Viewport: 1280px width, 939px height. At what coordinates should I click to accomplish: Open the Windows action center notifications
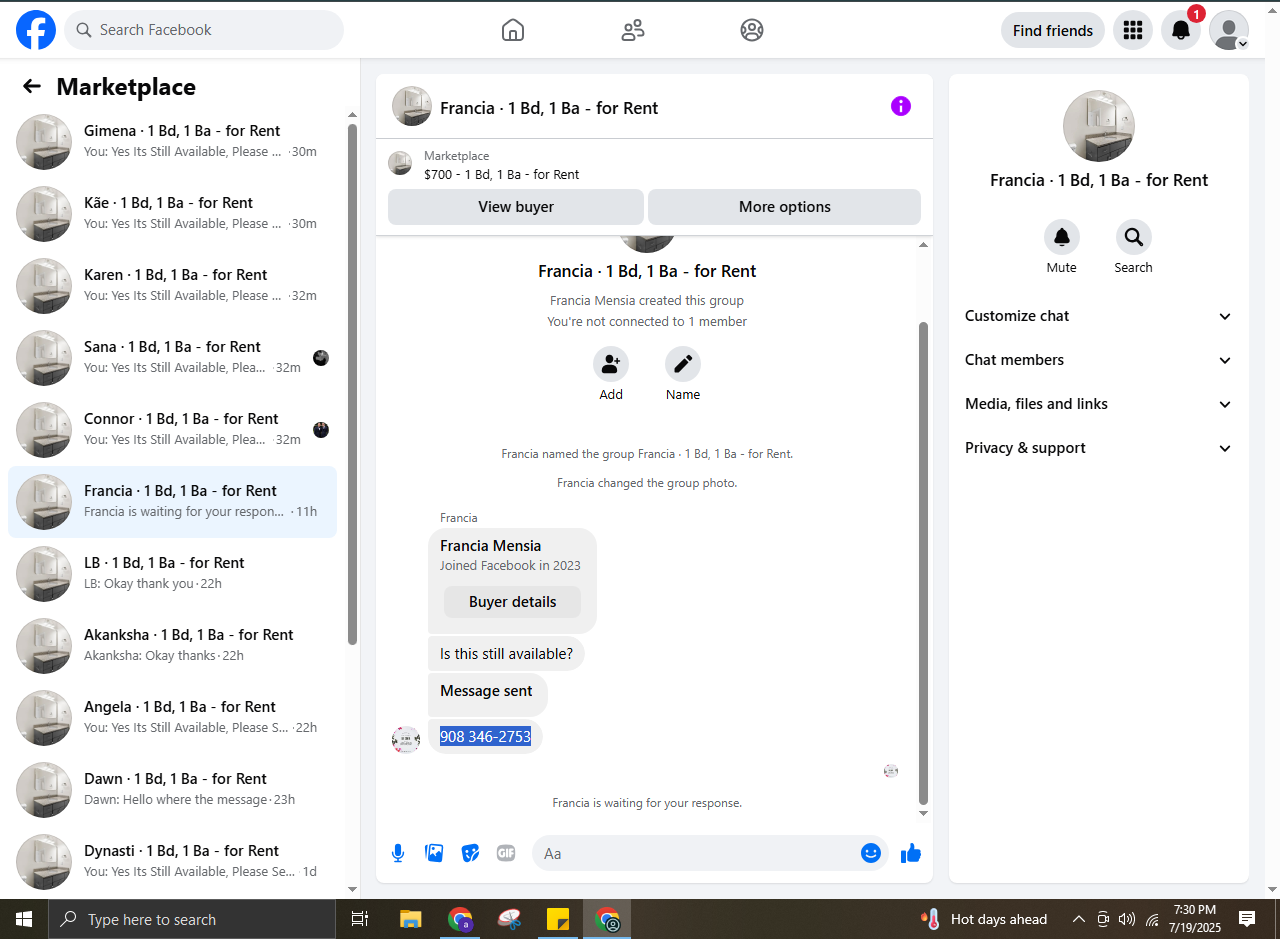click(x=1247, y=919)
